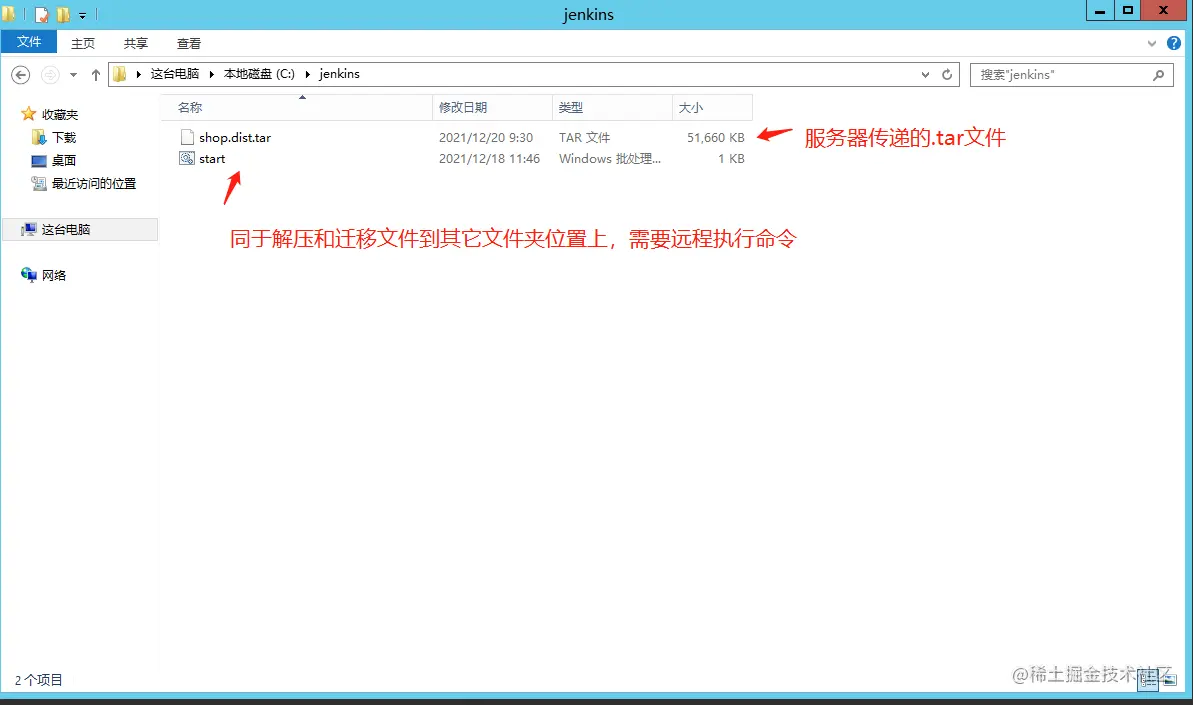Switch to large icons view via status bar

1169,679
